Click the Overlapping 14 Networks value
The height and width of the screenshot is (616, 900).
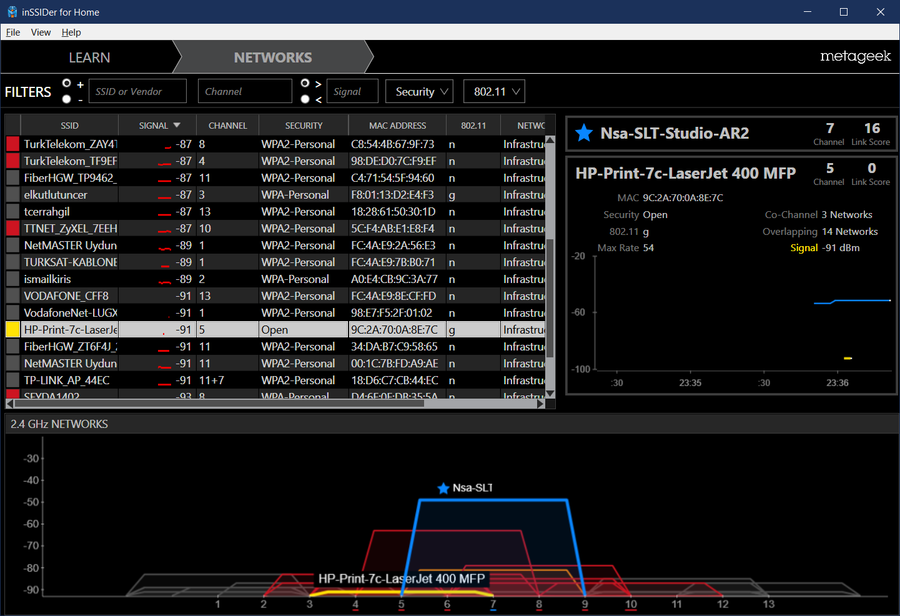849,231
